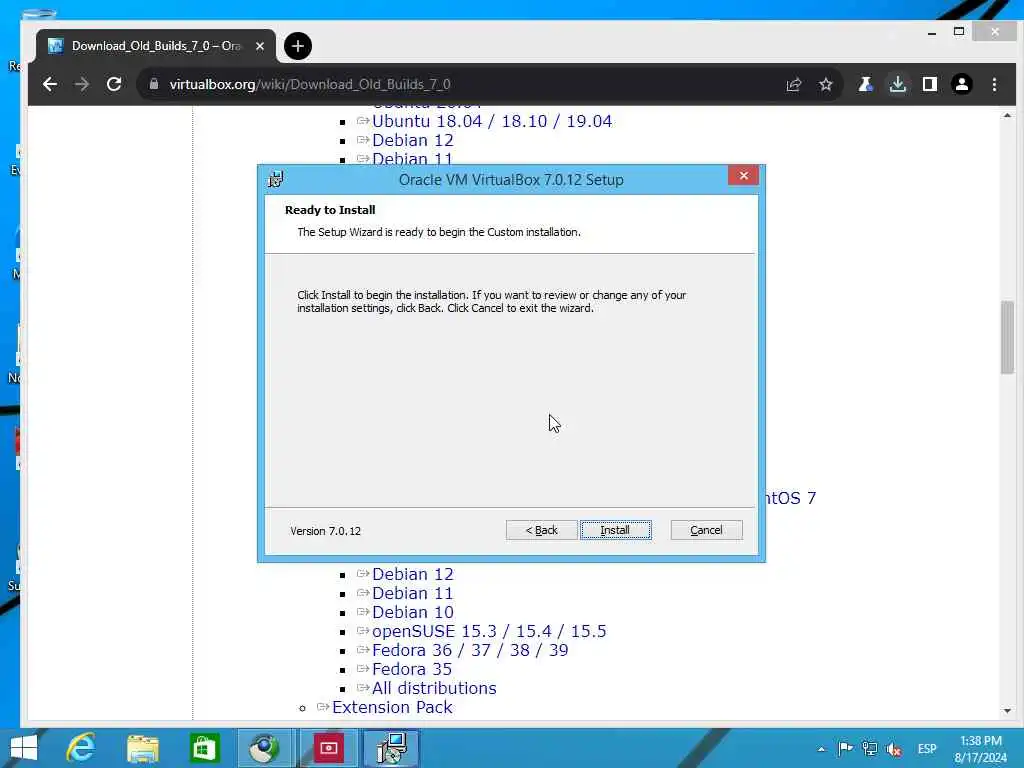Open the browser profile menu
This screenshot has width=1024, height=768.
click(962, 84)
